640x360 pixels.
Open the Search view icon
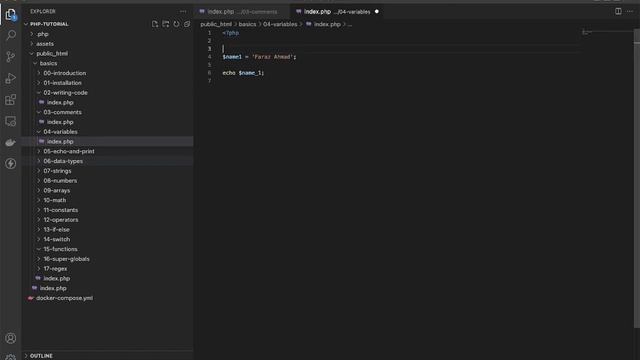coord(11,35)
